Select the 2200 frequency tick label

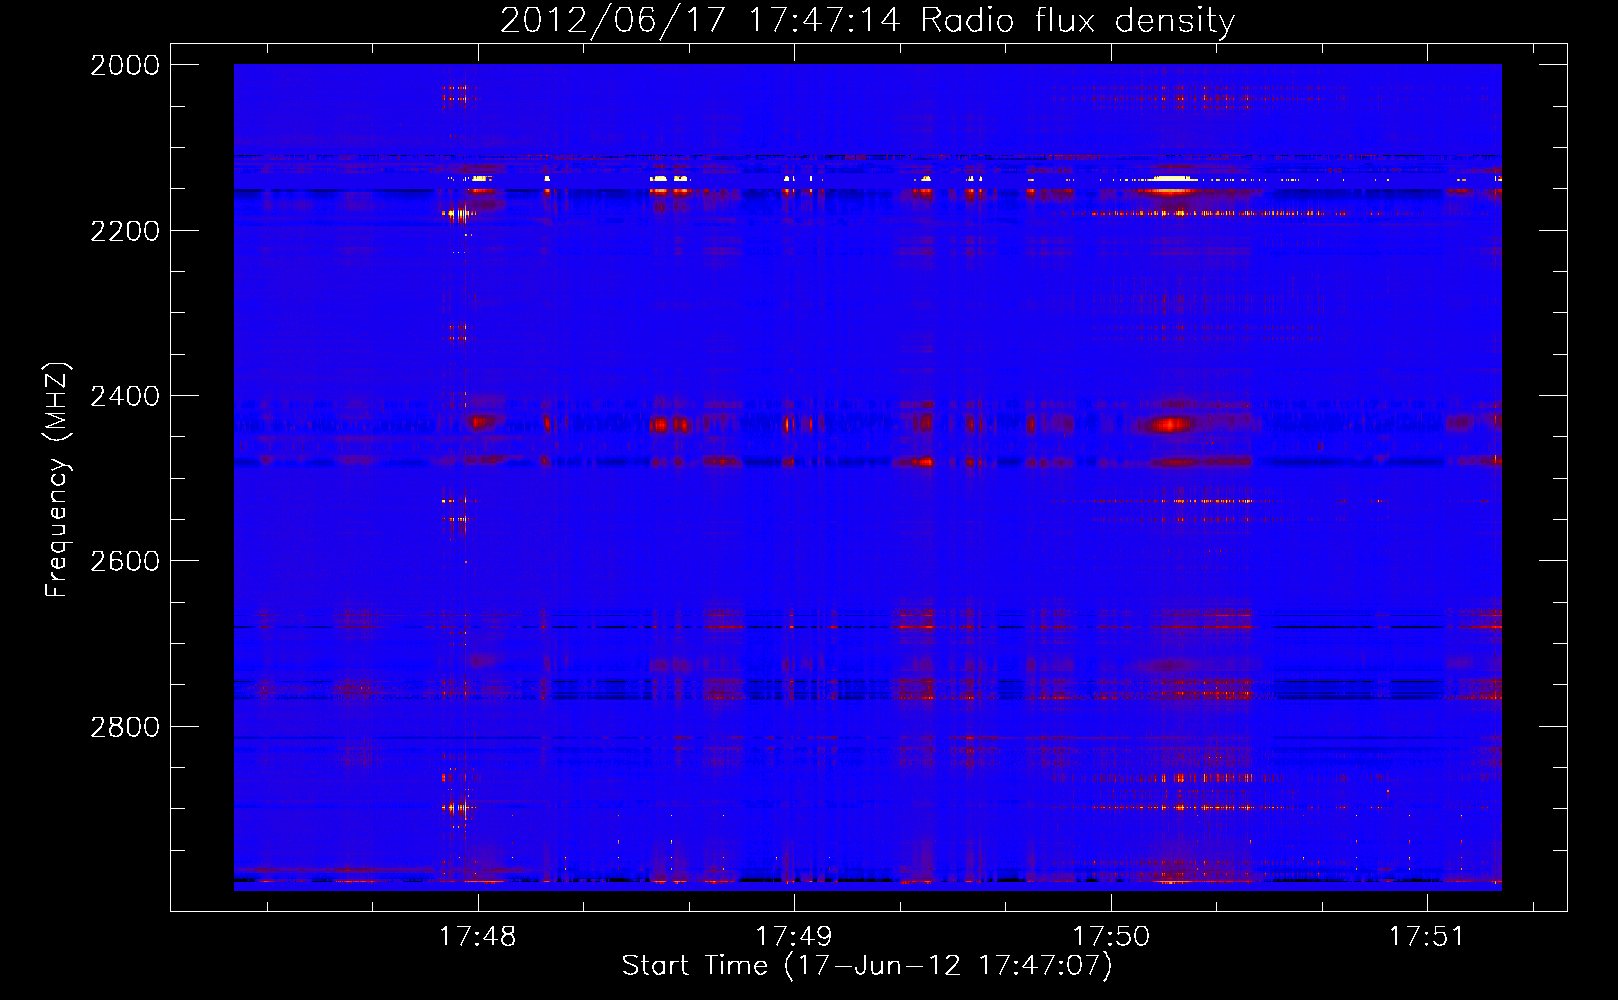point(125,231)
